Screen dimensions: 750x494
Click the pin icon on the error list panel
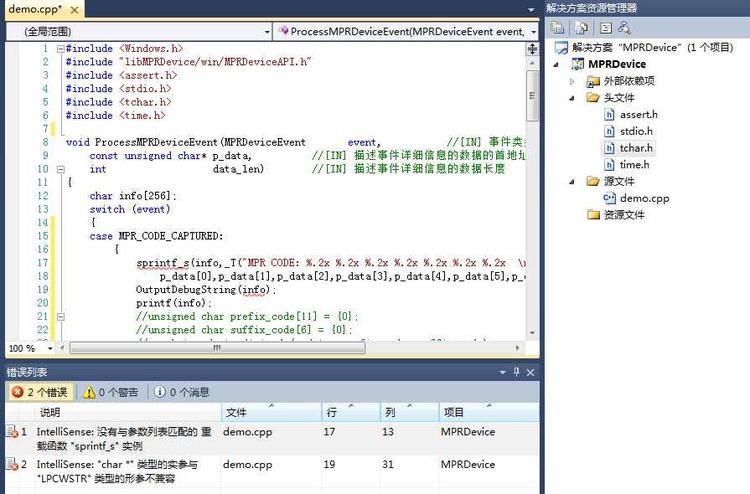[x=516, y=372]
